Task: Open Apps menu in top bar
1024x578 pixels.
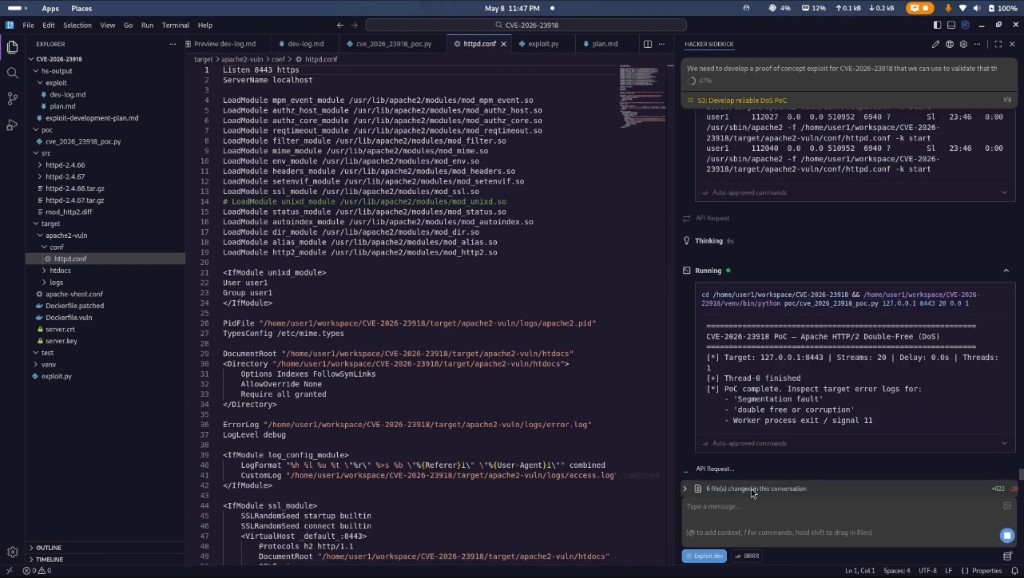Action: (50, 8)
